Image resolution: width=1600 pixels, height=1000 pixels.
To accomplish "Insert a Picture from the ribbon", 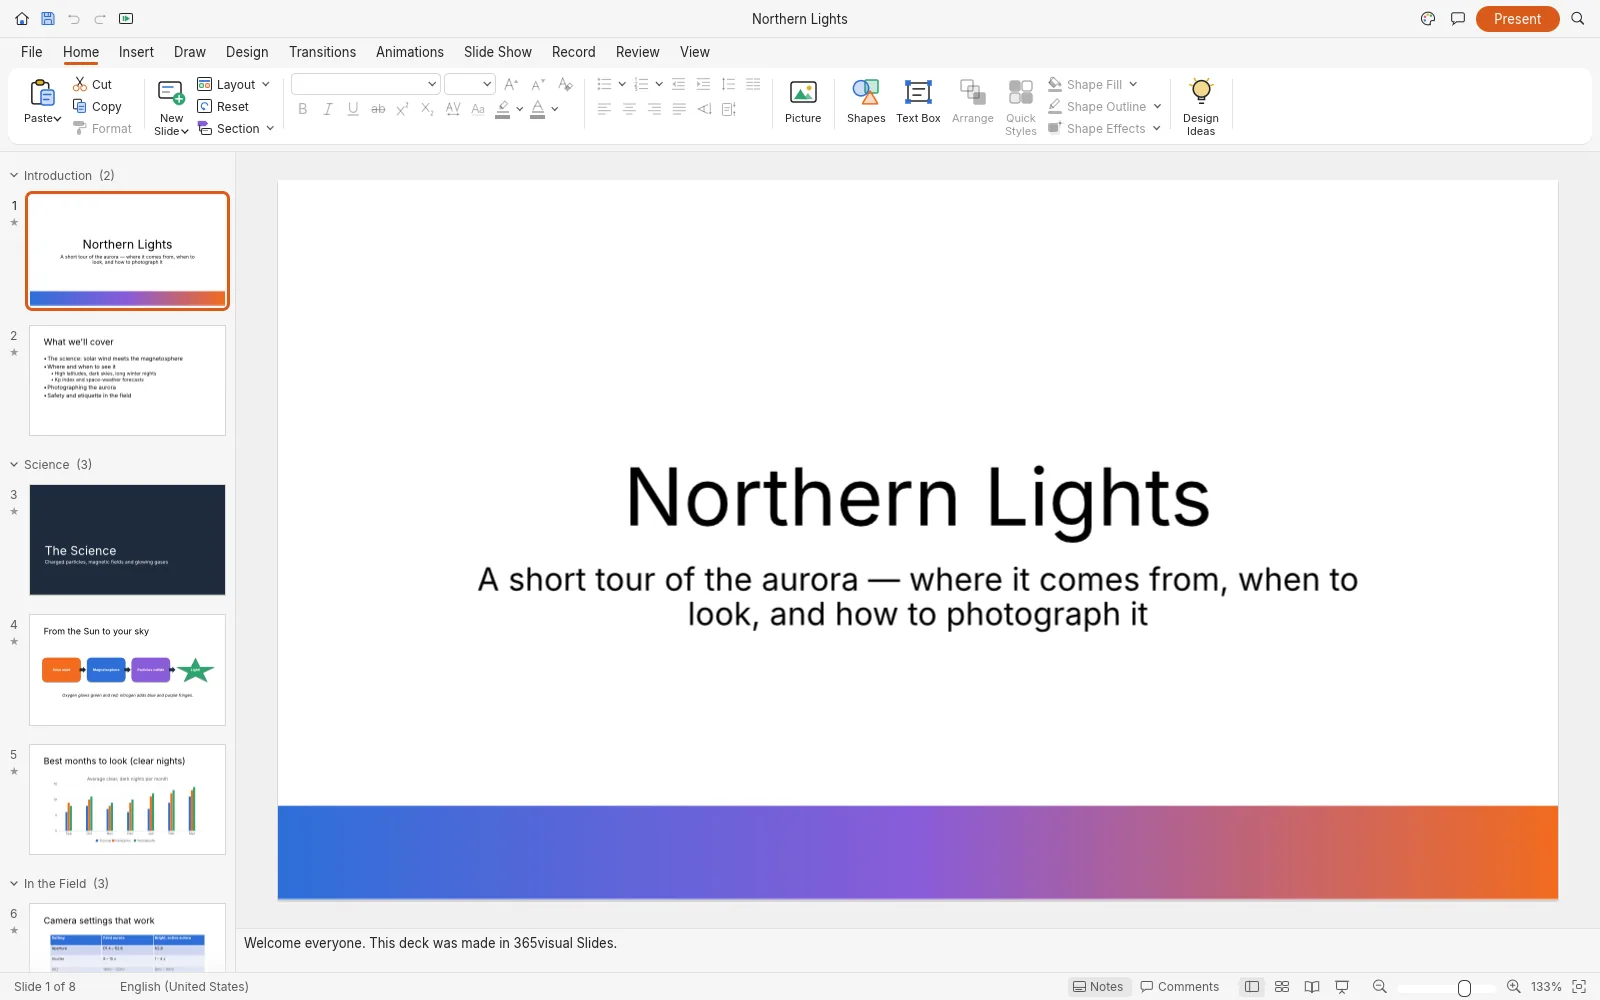I will point(803,102).
